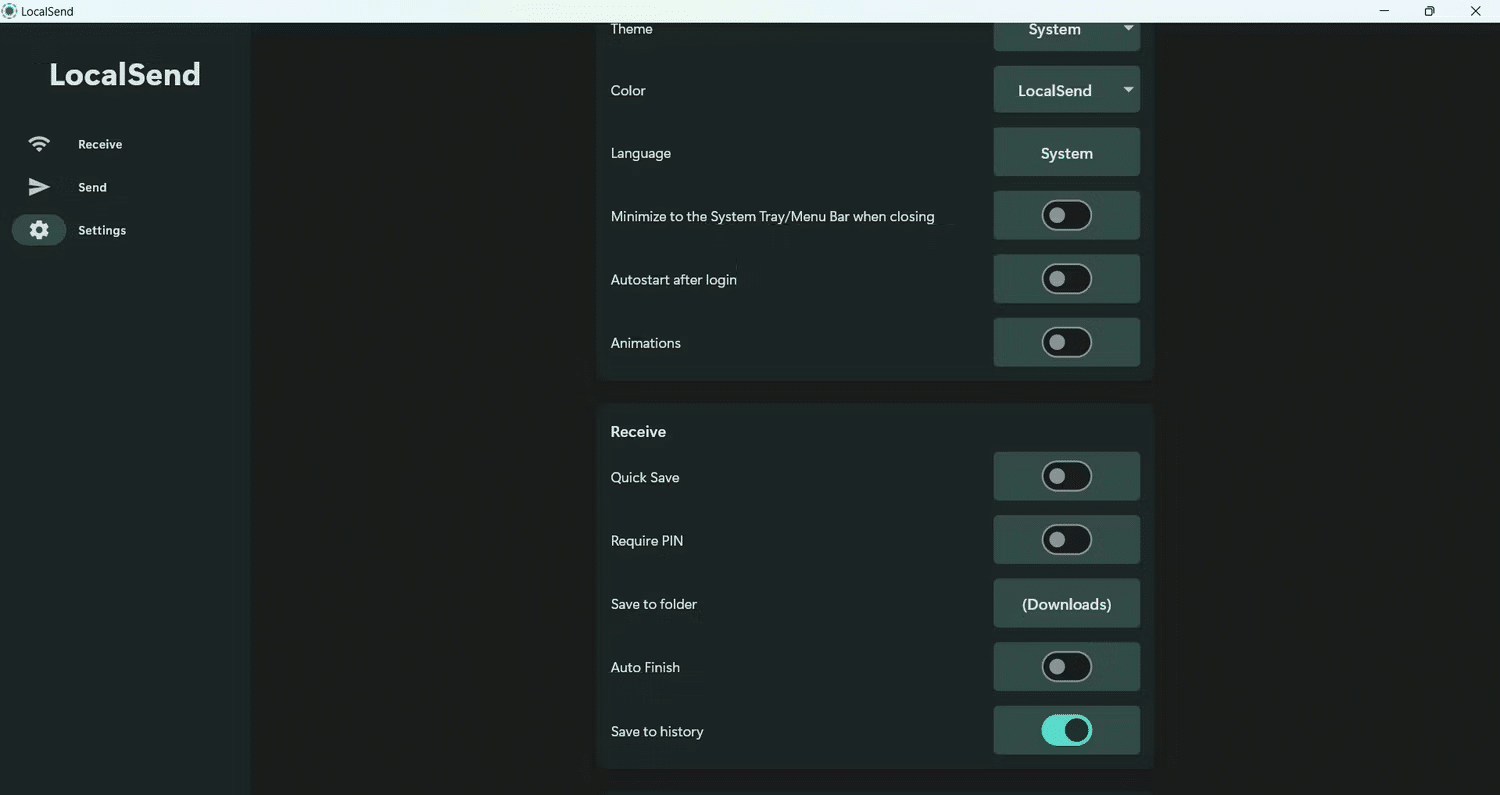This screenshot has width=1500, height=795.
Task: Enable Minimize to System Tray when closing
Action: click(1066, 215)
